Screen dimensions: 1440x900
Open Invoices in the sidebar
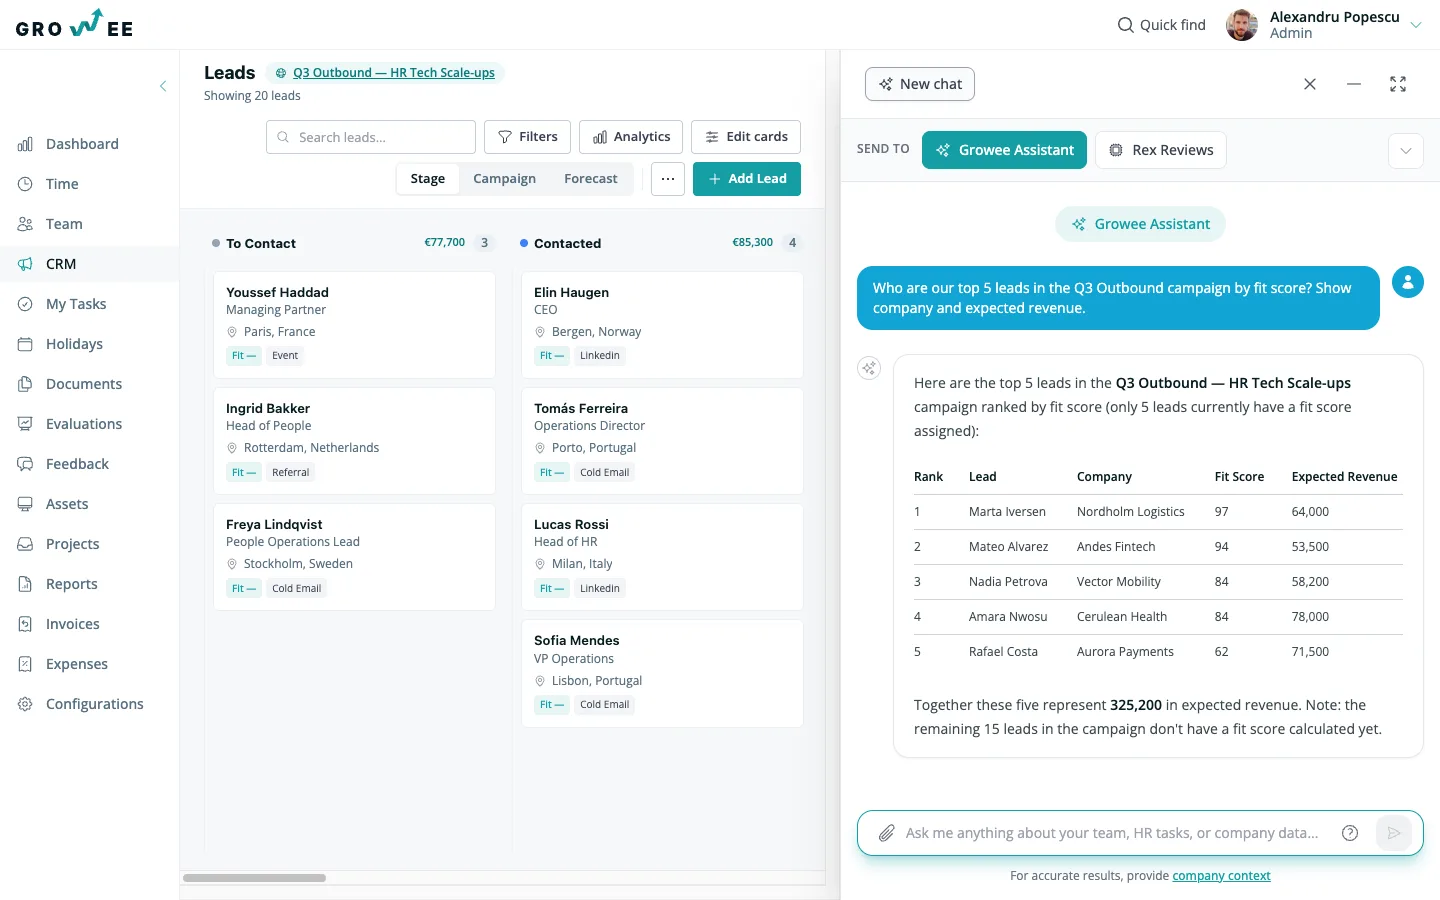point(73,624)
